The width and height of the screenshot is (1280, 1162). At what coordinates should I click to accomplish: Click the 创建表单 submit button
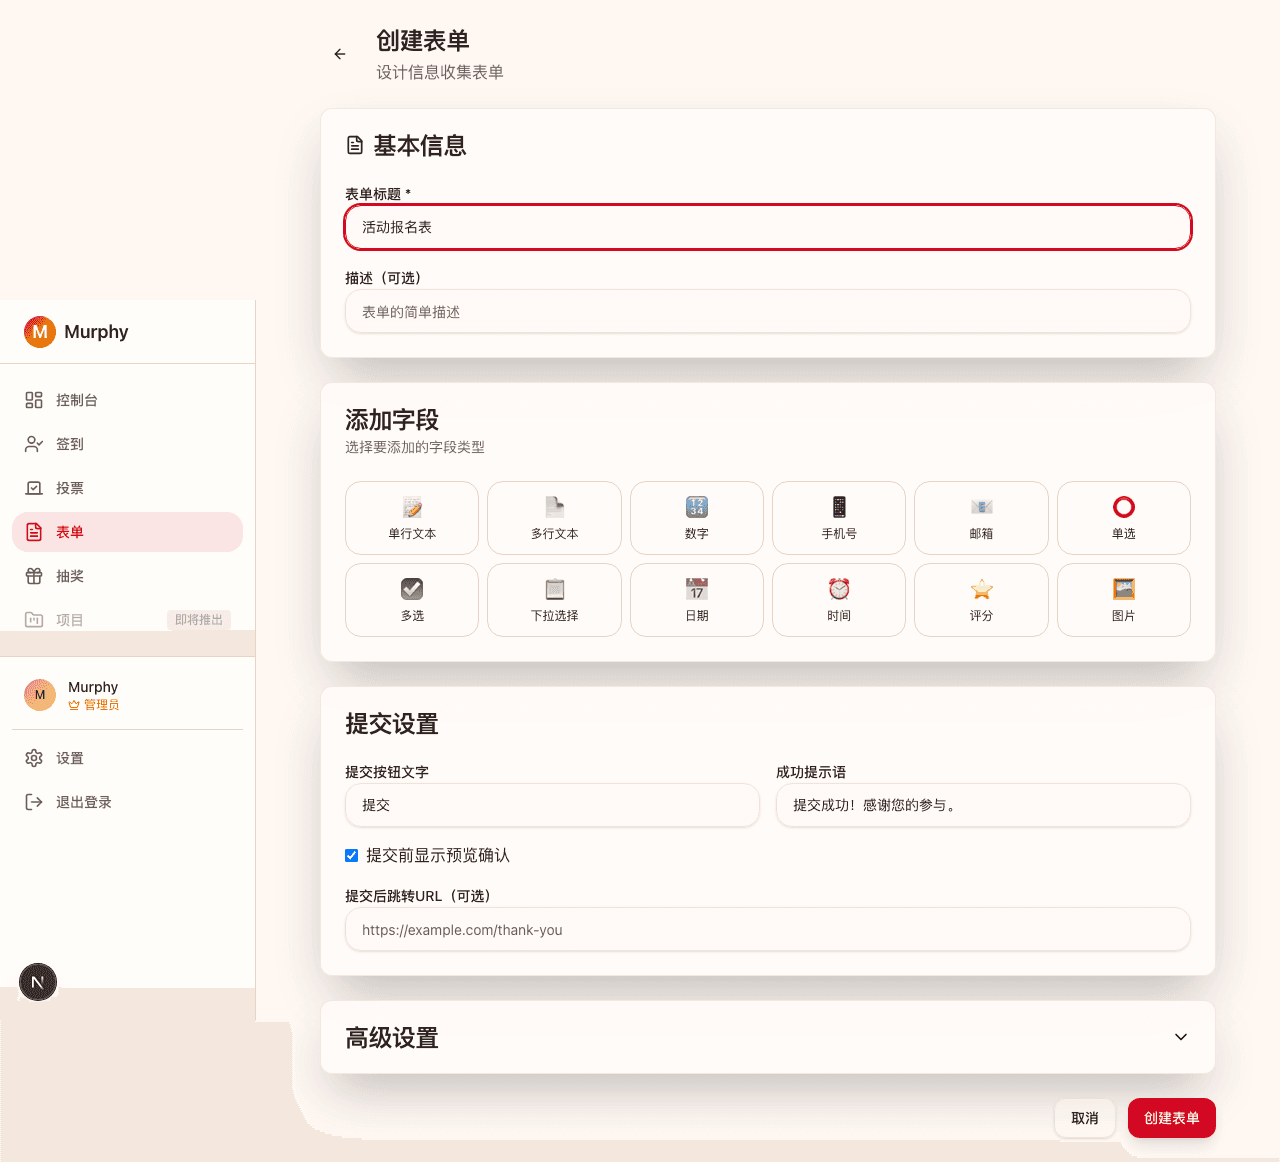(1171, 1118)
